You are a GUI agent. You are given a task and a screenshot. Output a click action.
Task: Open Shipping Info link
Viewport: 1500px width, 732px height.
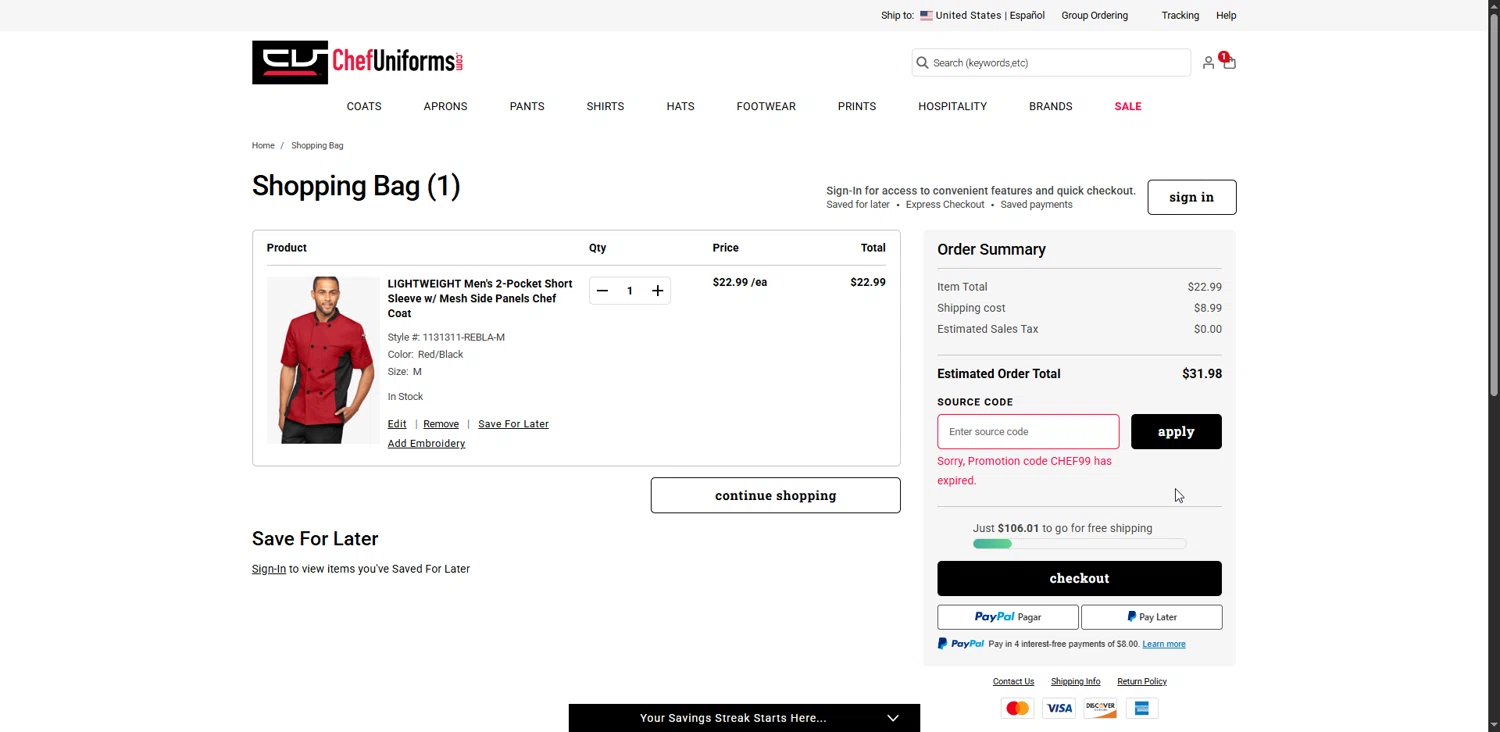coord(1075,682)
